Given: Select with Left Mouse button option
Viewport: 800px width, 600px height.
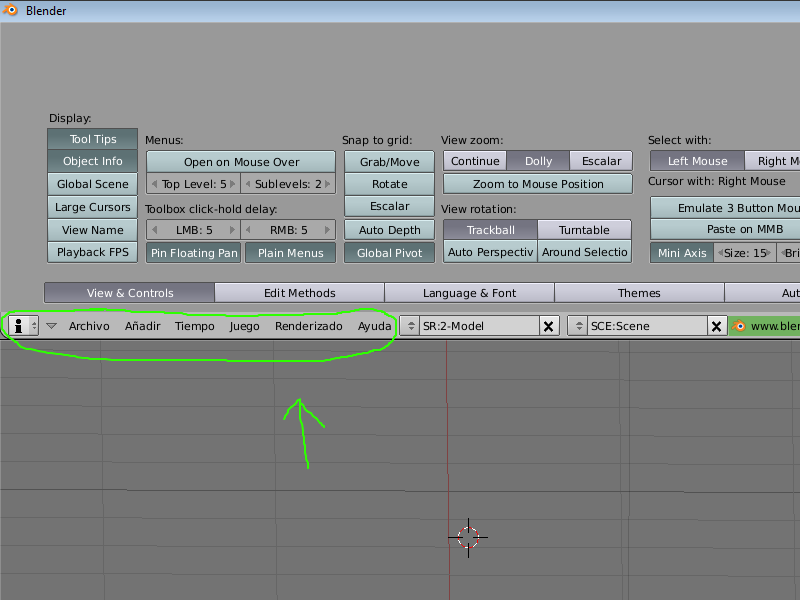Looking at the screenshot, I should (697, 161).
